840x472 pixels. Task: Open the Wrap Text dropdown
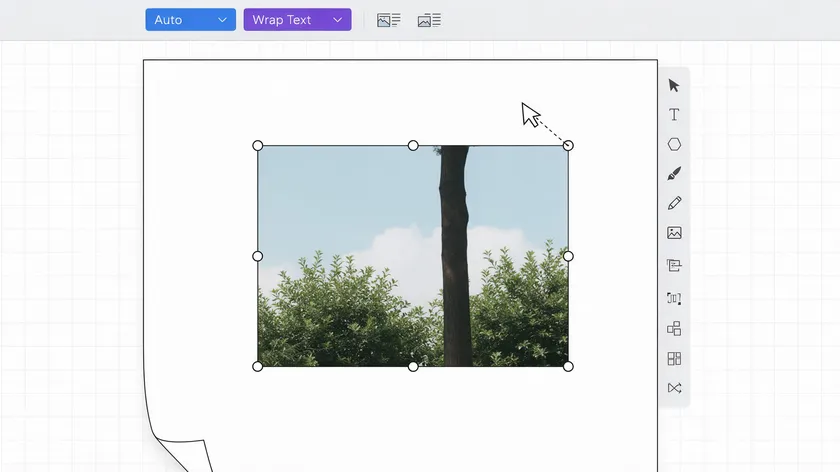coord(297,20)
